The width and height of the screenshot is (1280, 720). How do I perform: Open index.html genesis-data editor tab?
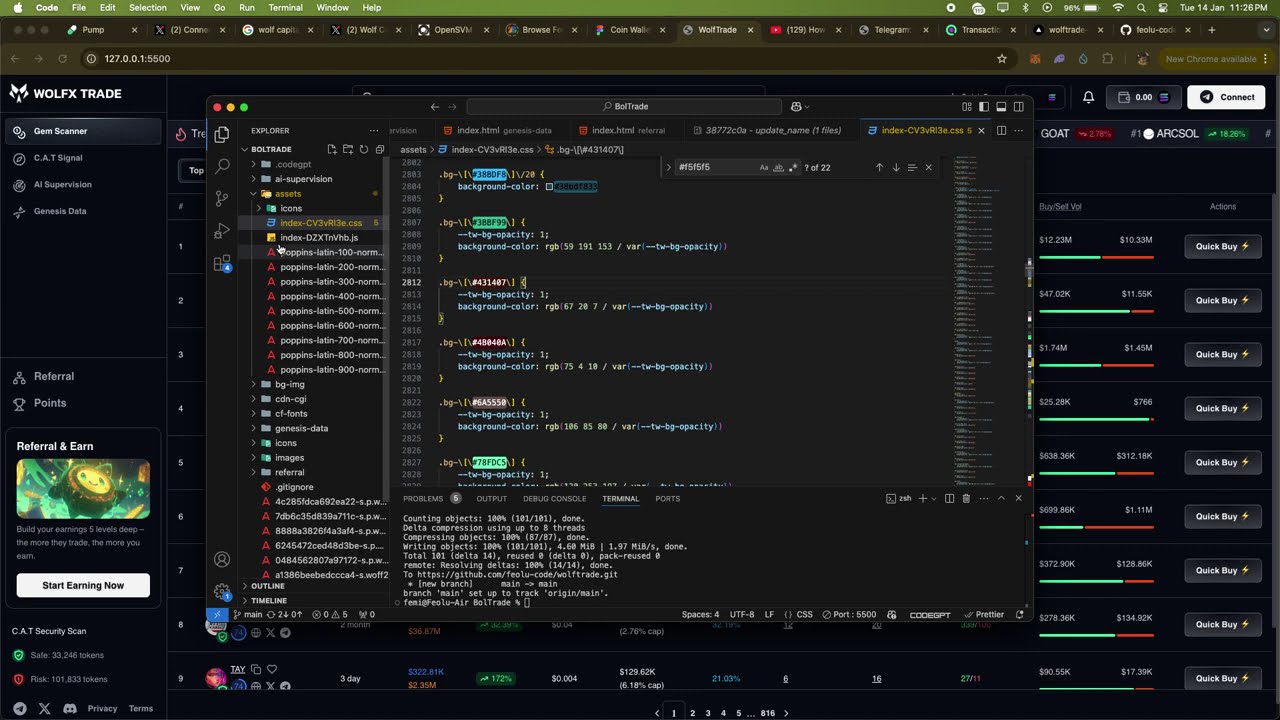pyautogui.click(x=504, y=130)
